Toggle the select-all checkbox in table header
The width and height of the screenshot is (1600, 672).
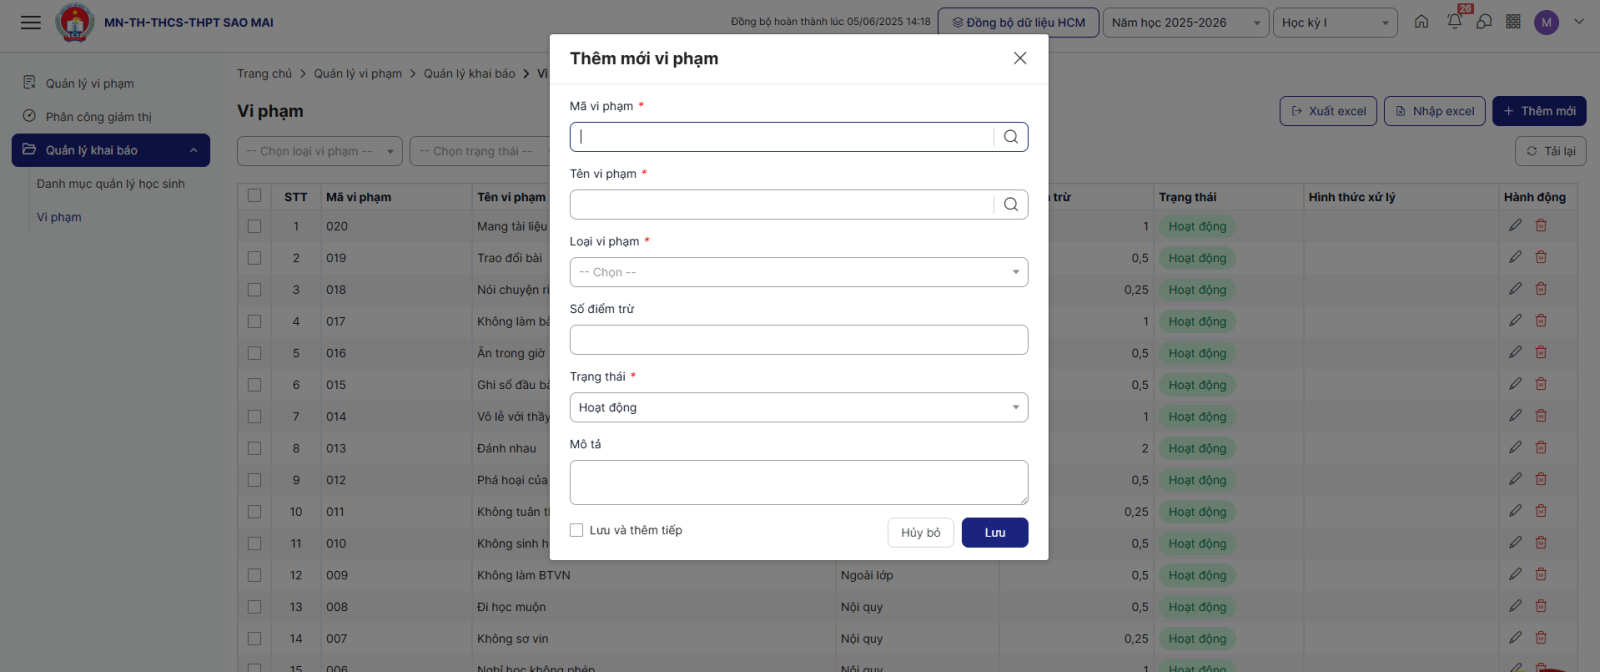click(254, 196)
